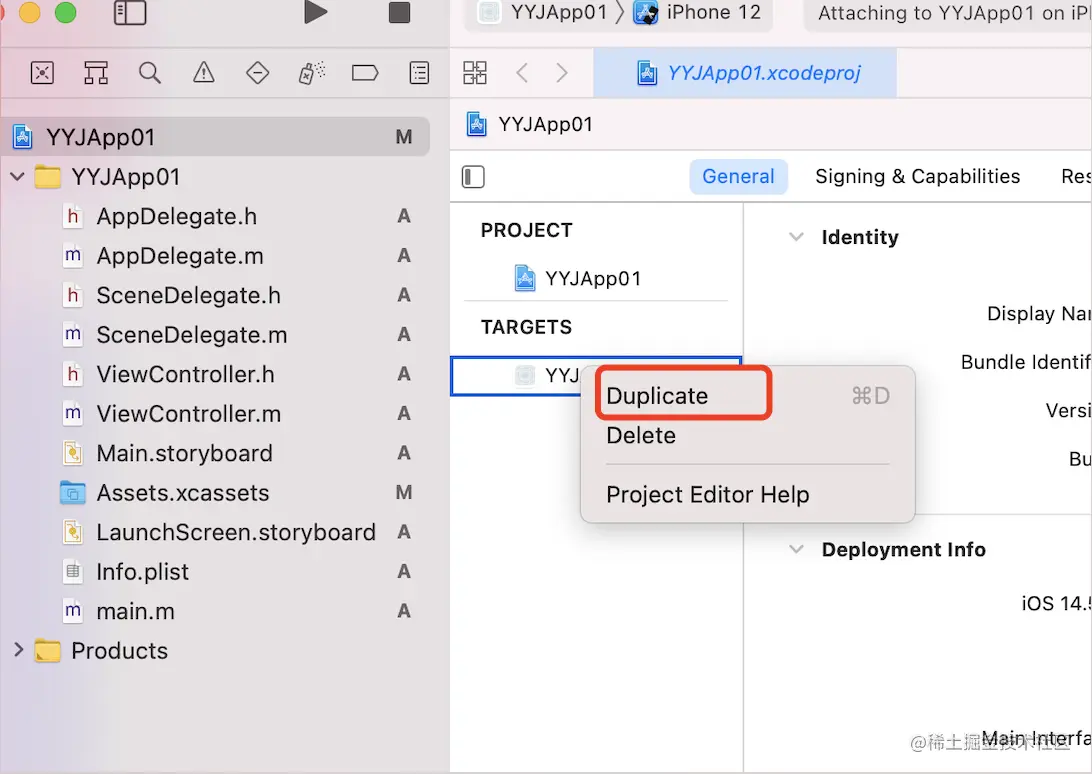1092x774 pixels.
Task: Select the YYJApp01.xcodeproj editor tab
Action: point(745,72)
